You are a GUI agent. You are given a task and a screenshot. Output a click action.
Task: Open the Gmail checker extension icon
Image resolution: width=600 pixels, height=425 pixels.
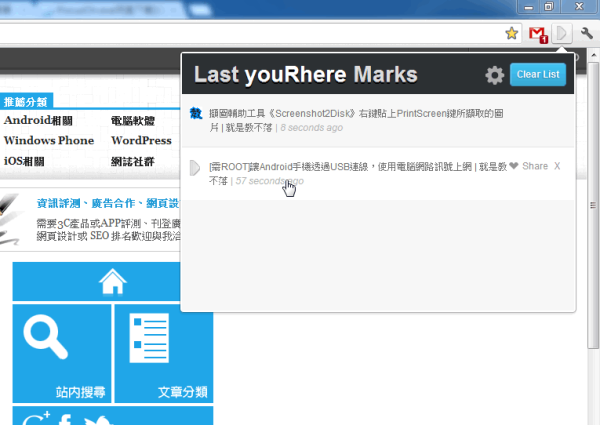pyautogui.click(x=538, y=34)
